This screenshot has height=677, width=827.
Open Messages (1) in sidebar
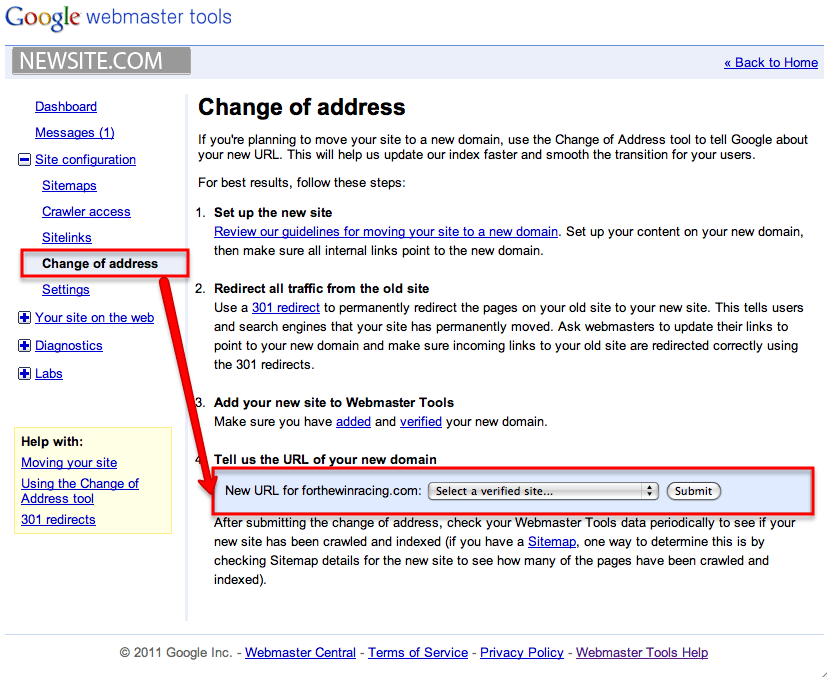[x=74, y=133]
